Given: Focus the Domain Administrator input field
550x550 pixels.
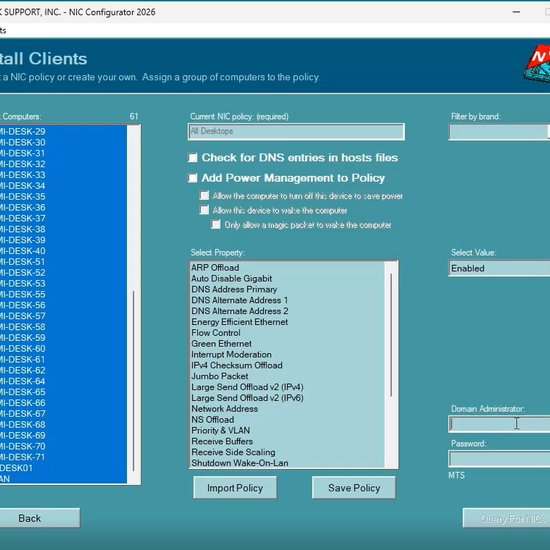Looking at the screenshot, I should [499, 424].
